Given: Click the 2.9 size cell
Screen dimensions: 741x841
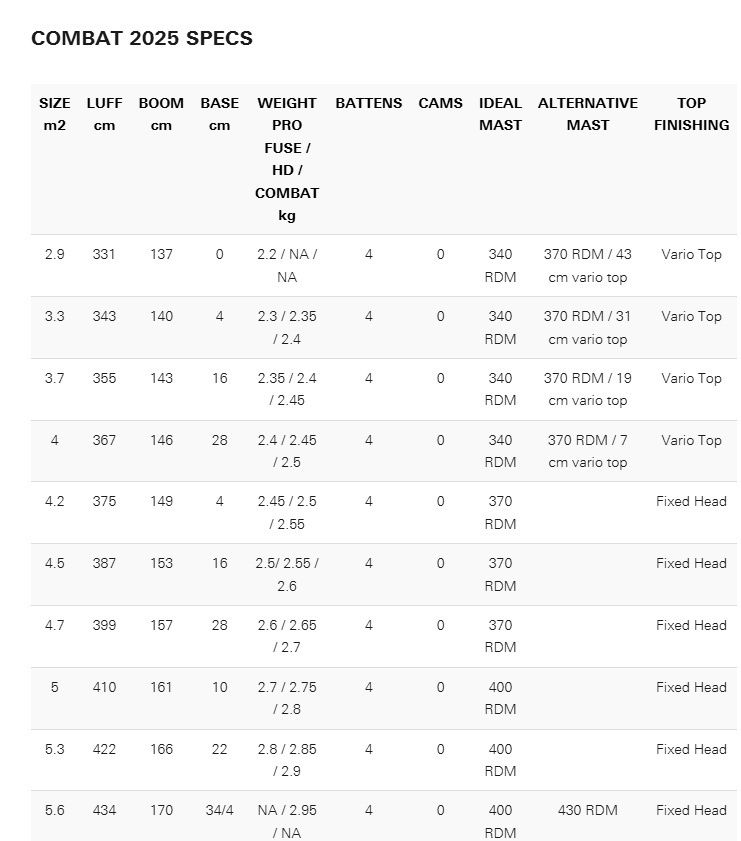Looking at the screenshot, I should pyautogui.click(x=55, y=254).
